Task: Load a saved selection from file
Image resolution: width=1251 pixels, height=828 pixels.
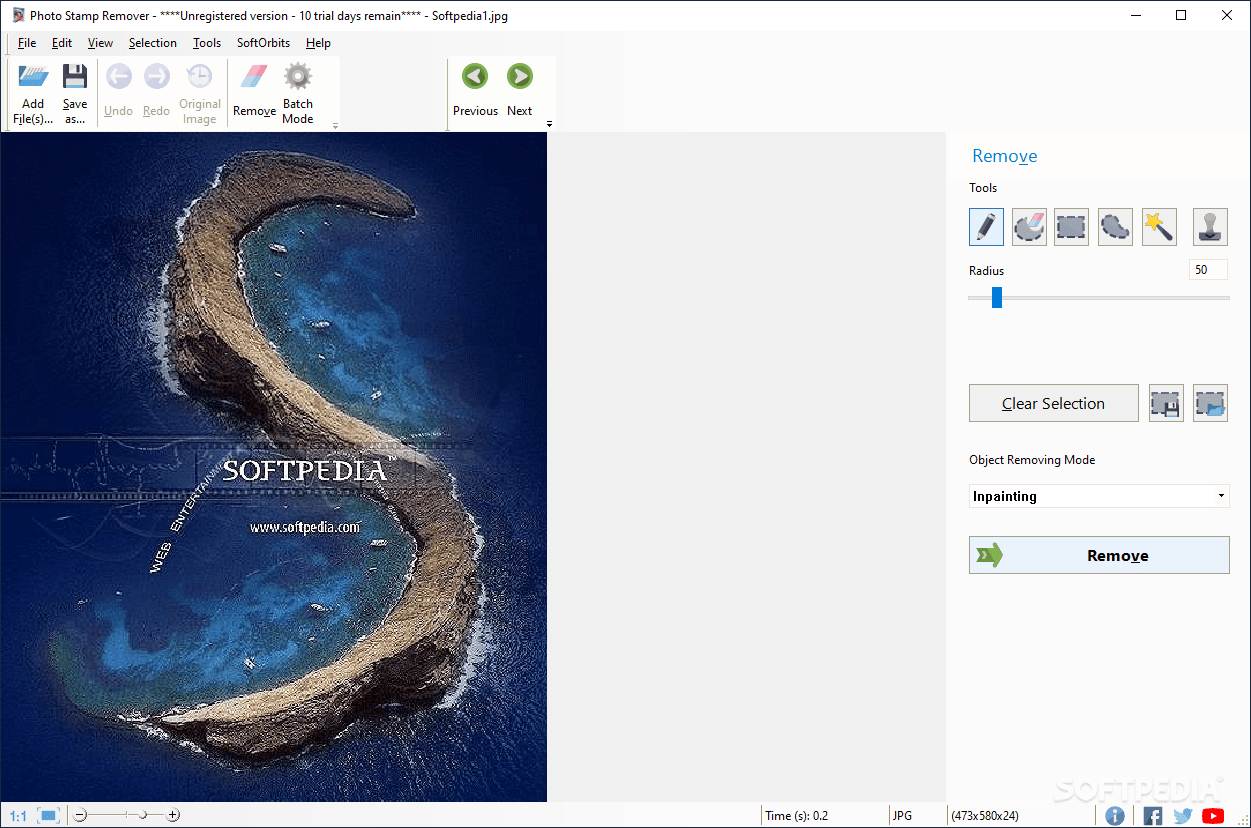Action: tap(1210, 403)
